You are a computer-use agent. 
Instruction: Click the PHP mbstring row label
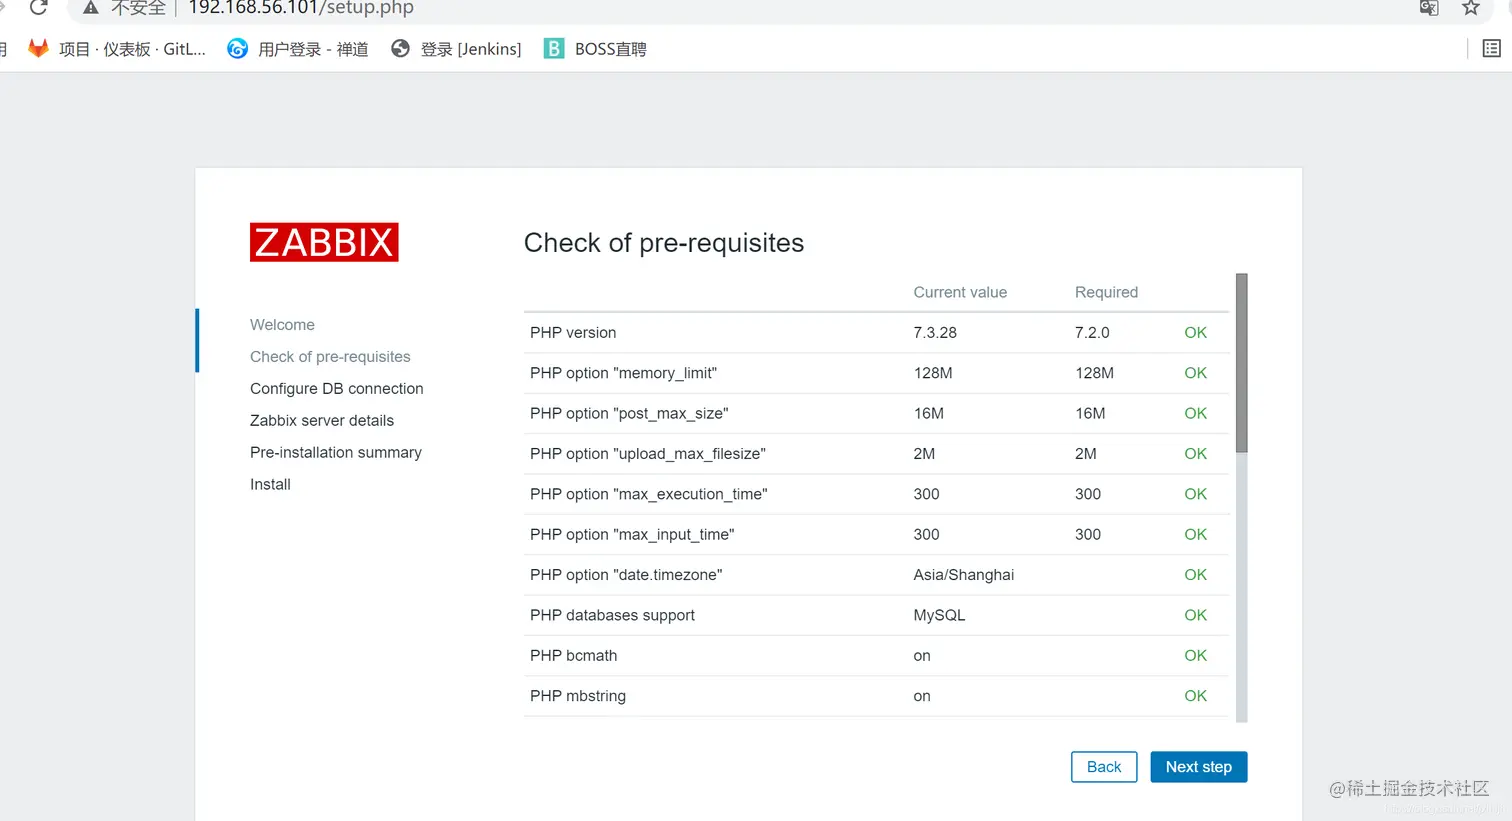point(578,696)
